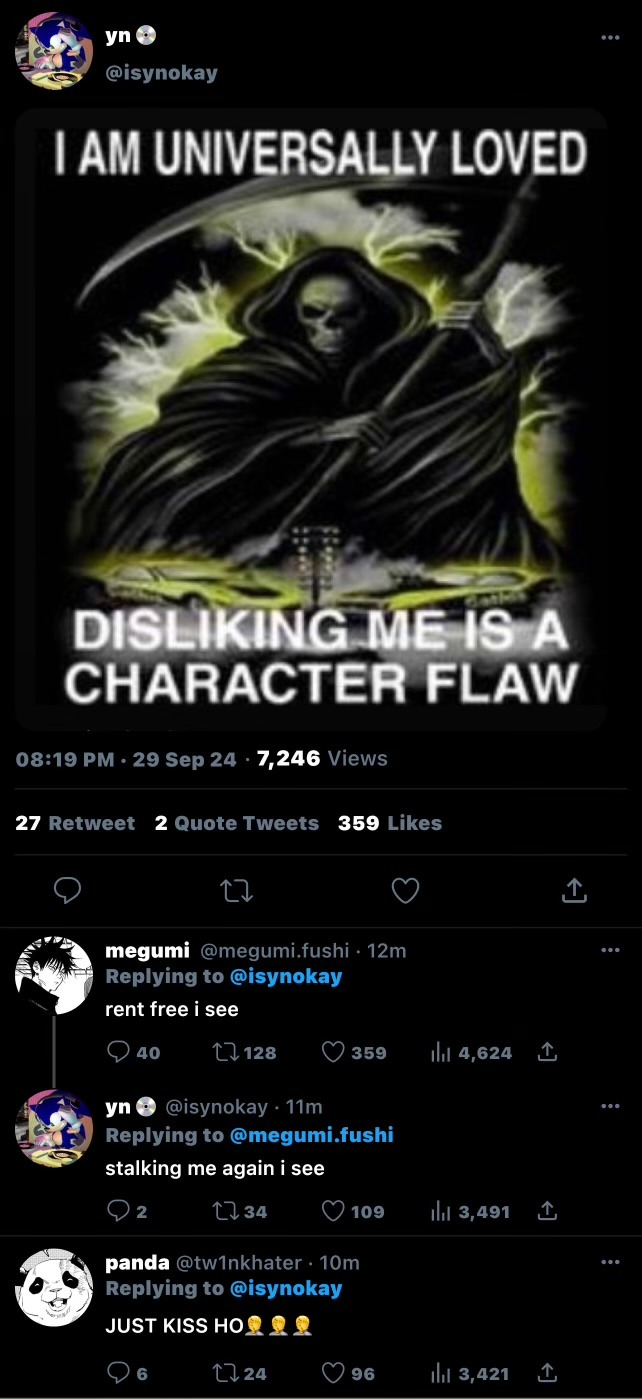Image resolution: width=642 pixels, height=1399 pixels.
Task: Share the "stalking me again" reply
Action: tap(547, 1211)
